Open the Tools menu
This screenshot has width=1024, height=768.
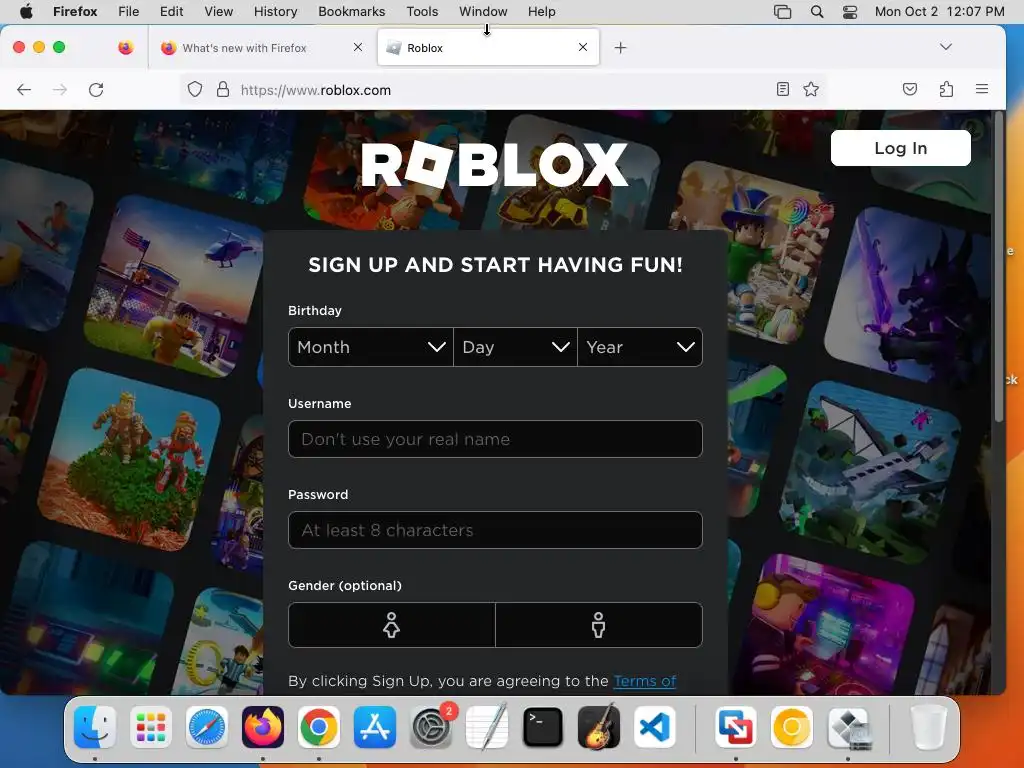423,12
